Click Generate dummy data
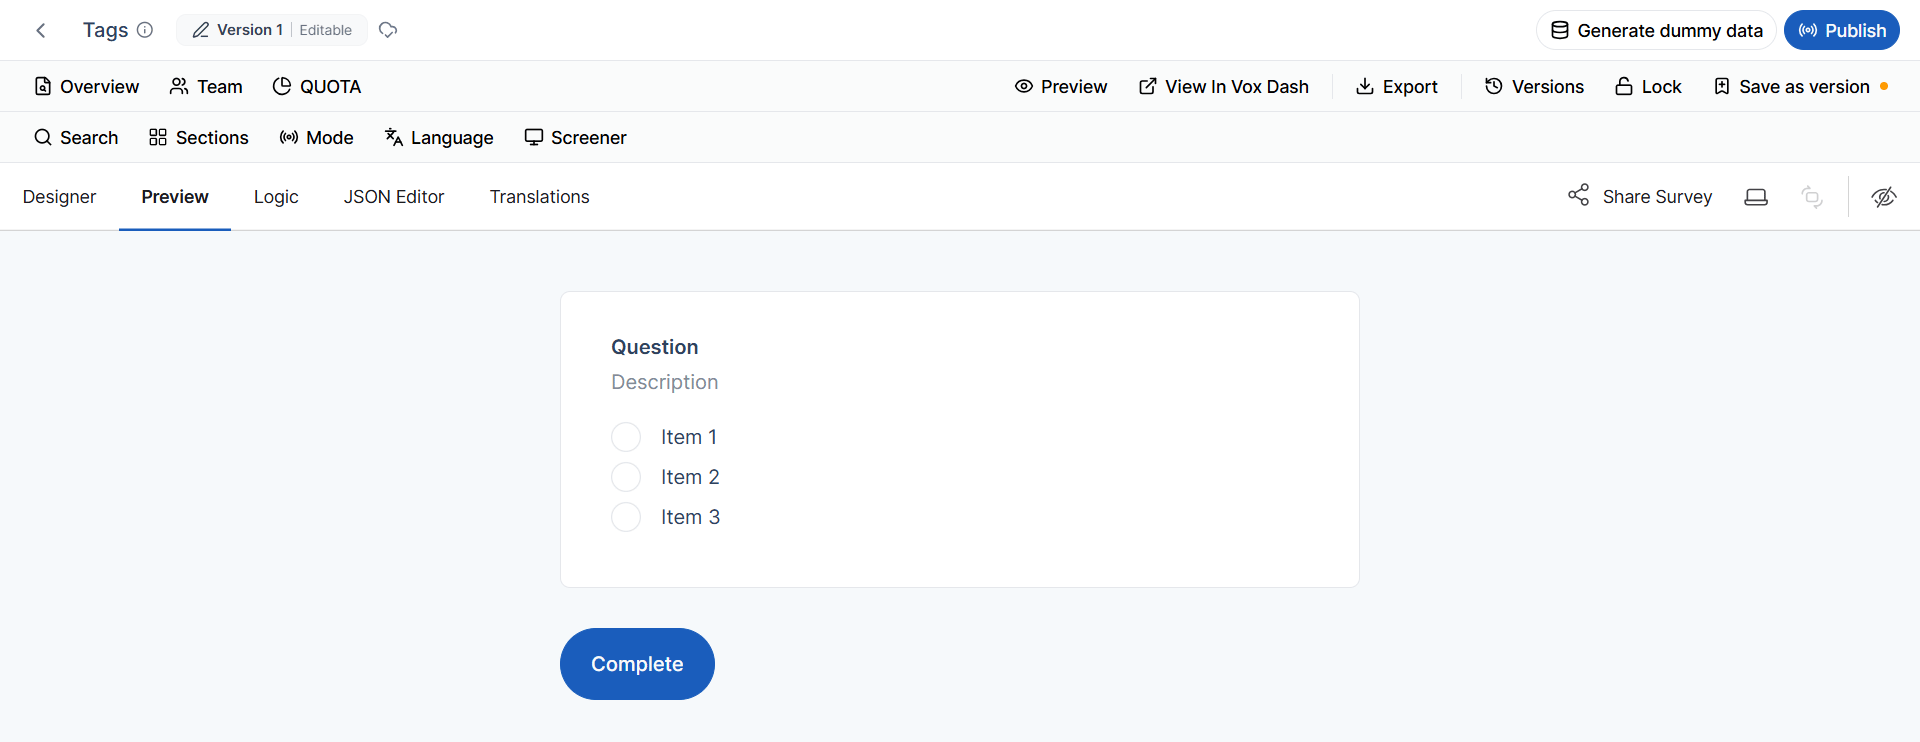Viewport: 1920px width, 742px height. tap(1656, 30)
